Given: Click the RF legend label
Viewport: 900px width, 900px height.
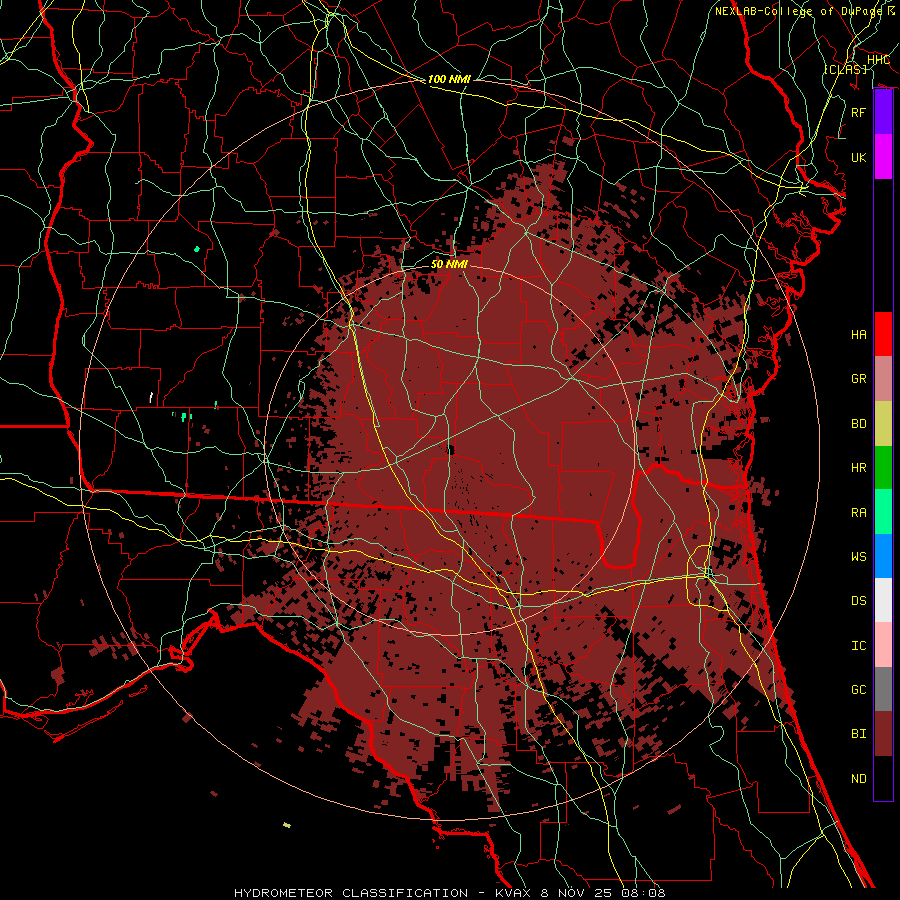Looking at the screenshot, I should pyautogui.click(x=859, y=112).
